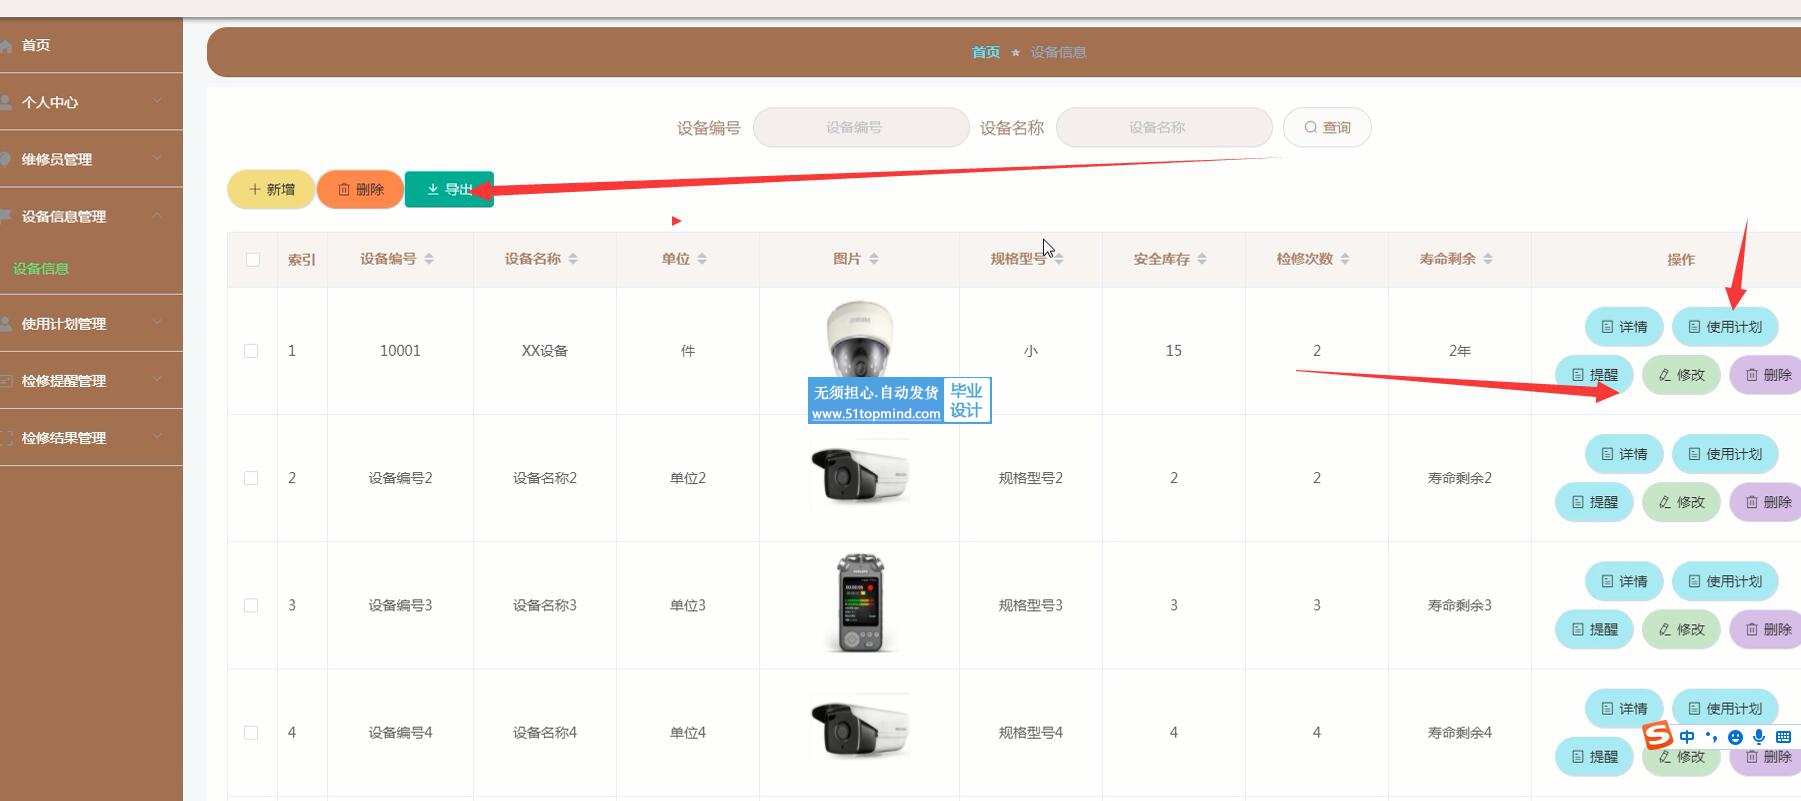Click the Sogou input method S icon
The image size is (1801, 801).
click(x=1658, y=735)
